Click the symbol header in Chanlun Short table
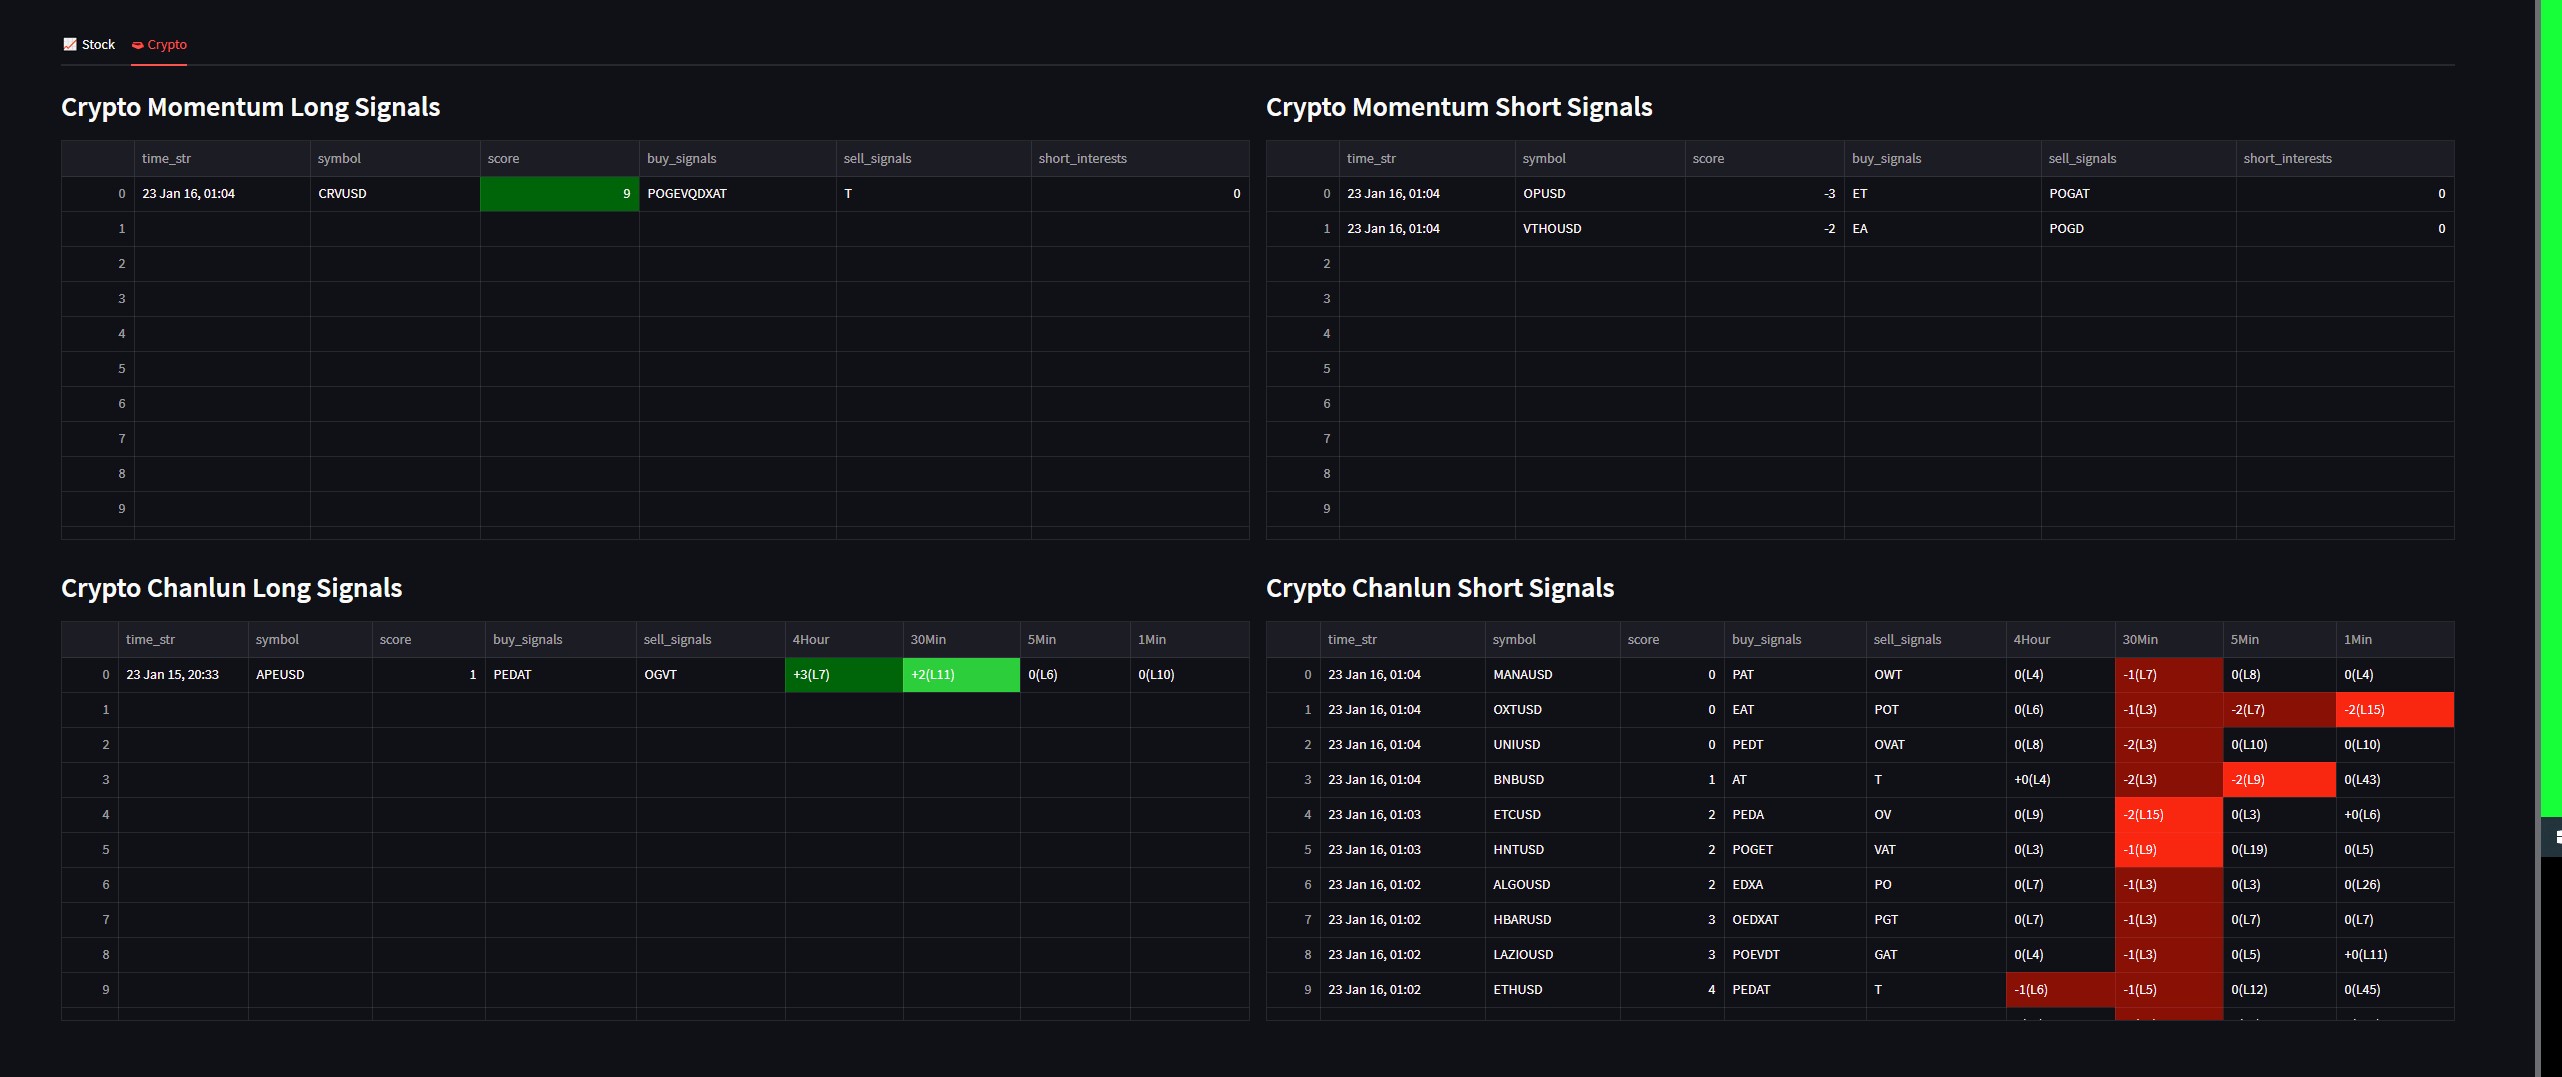 click(x=1514, y=640)
